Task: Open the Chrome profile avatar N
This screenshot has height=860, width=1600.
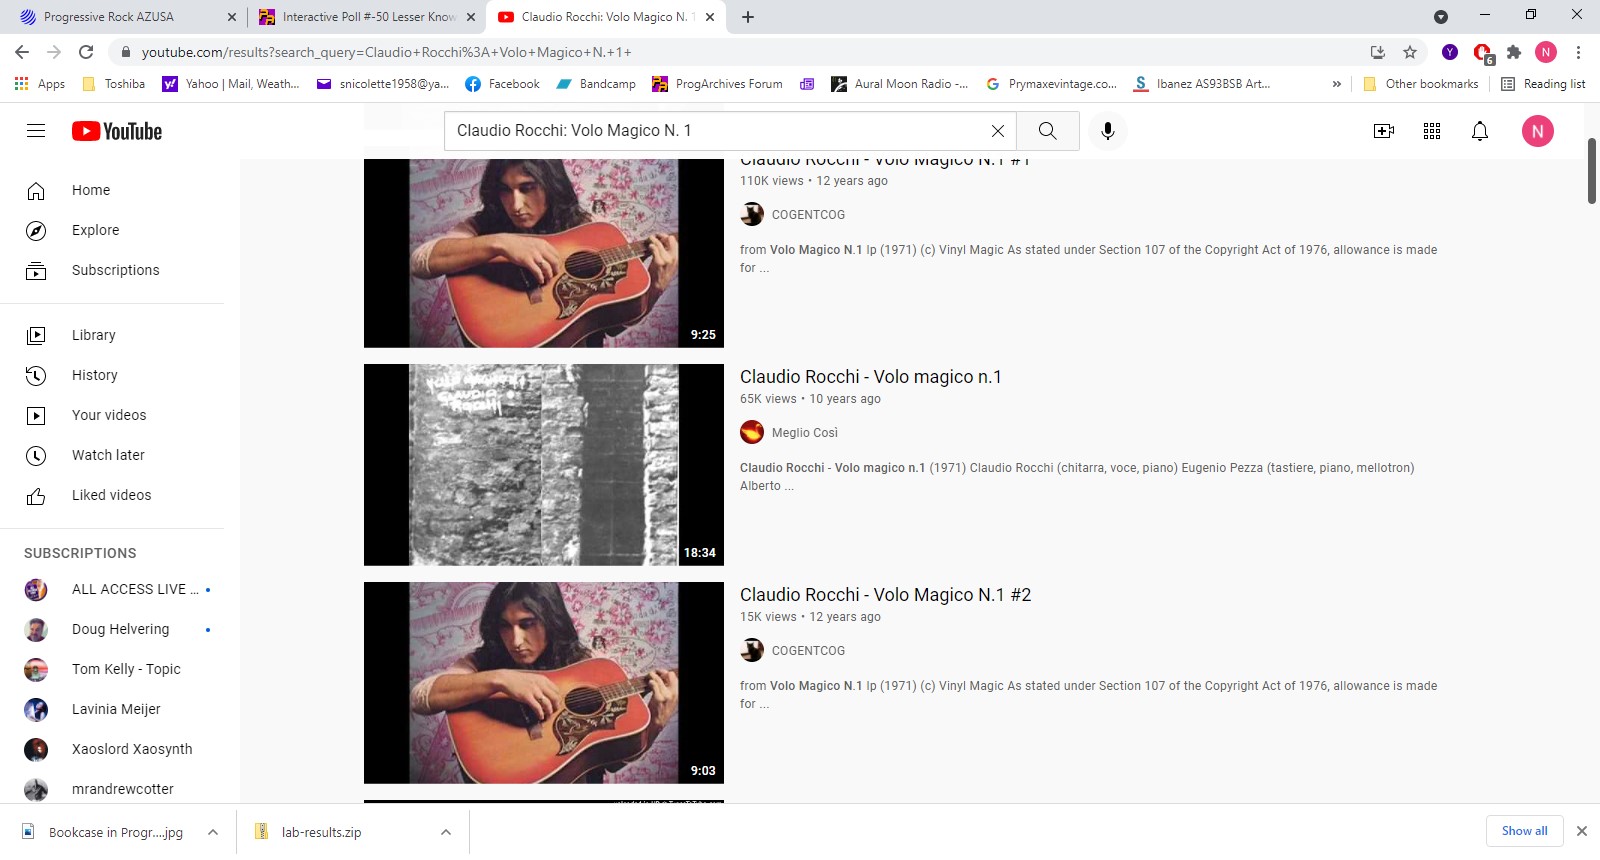Action: 1546,52
